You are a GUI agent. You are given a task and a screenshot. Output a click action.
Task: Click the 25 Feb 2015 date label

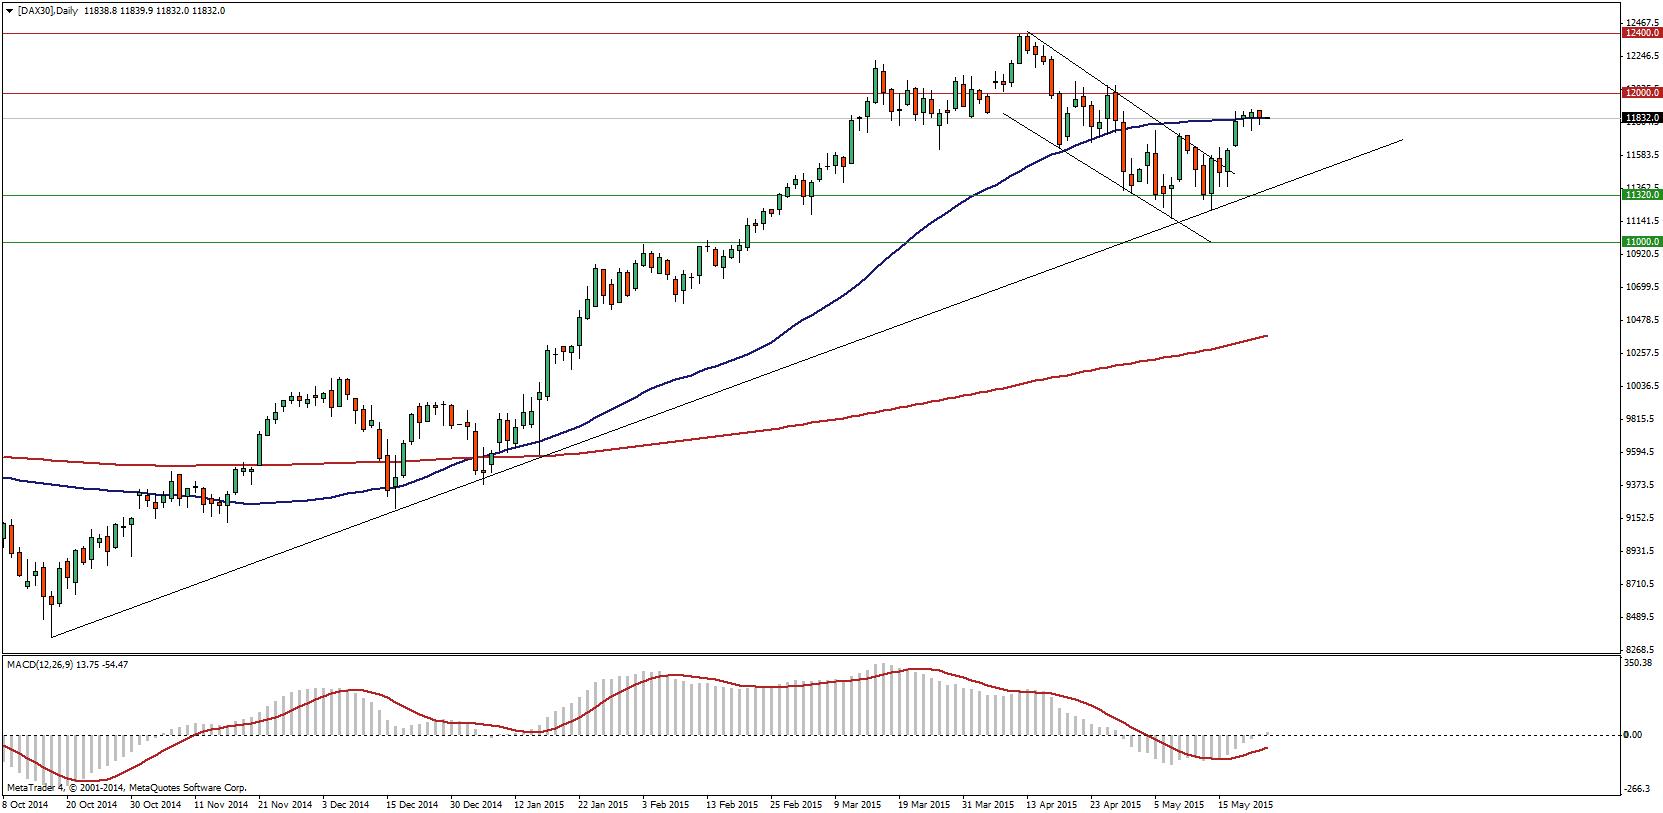pos(796,804)
